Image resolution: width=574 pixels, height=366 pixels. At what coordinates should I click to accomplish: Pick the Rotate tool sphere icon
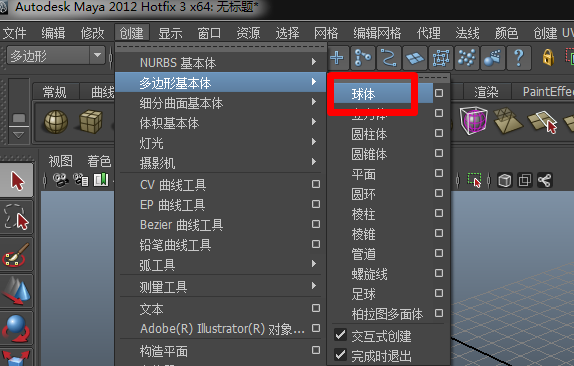[17, 328]
